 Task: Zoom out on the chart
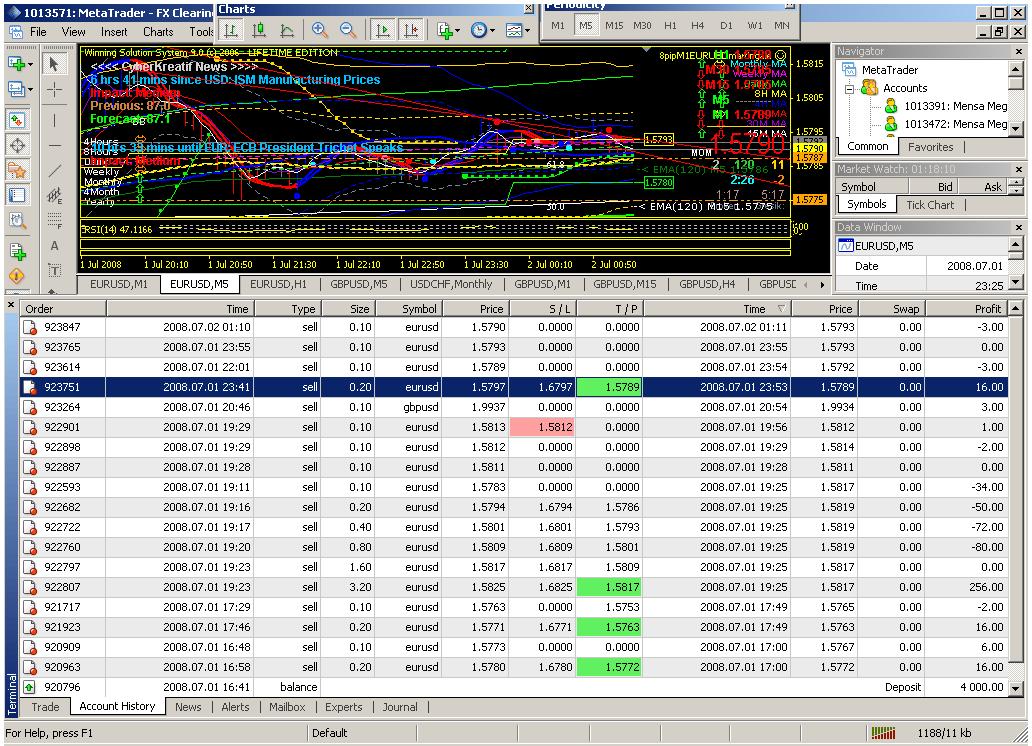coord(348,30)
